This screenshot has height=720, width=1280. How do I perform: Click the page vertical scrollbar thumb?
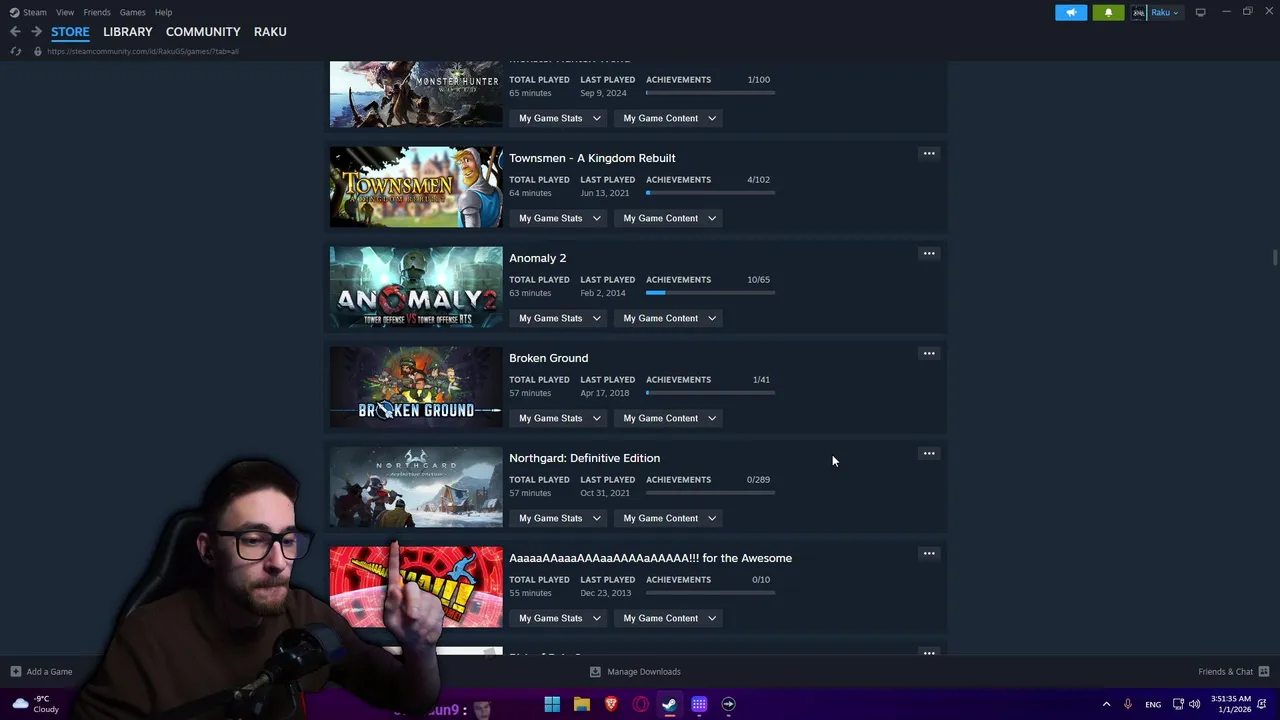1275,258
